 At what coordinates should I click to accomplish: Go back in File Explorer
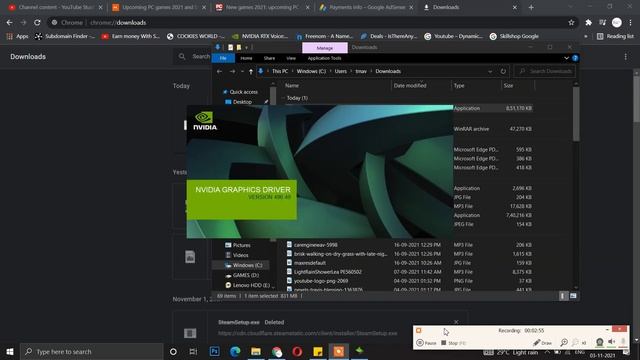coord(220,71)
